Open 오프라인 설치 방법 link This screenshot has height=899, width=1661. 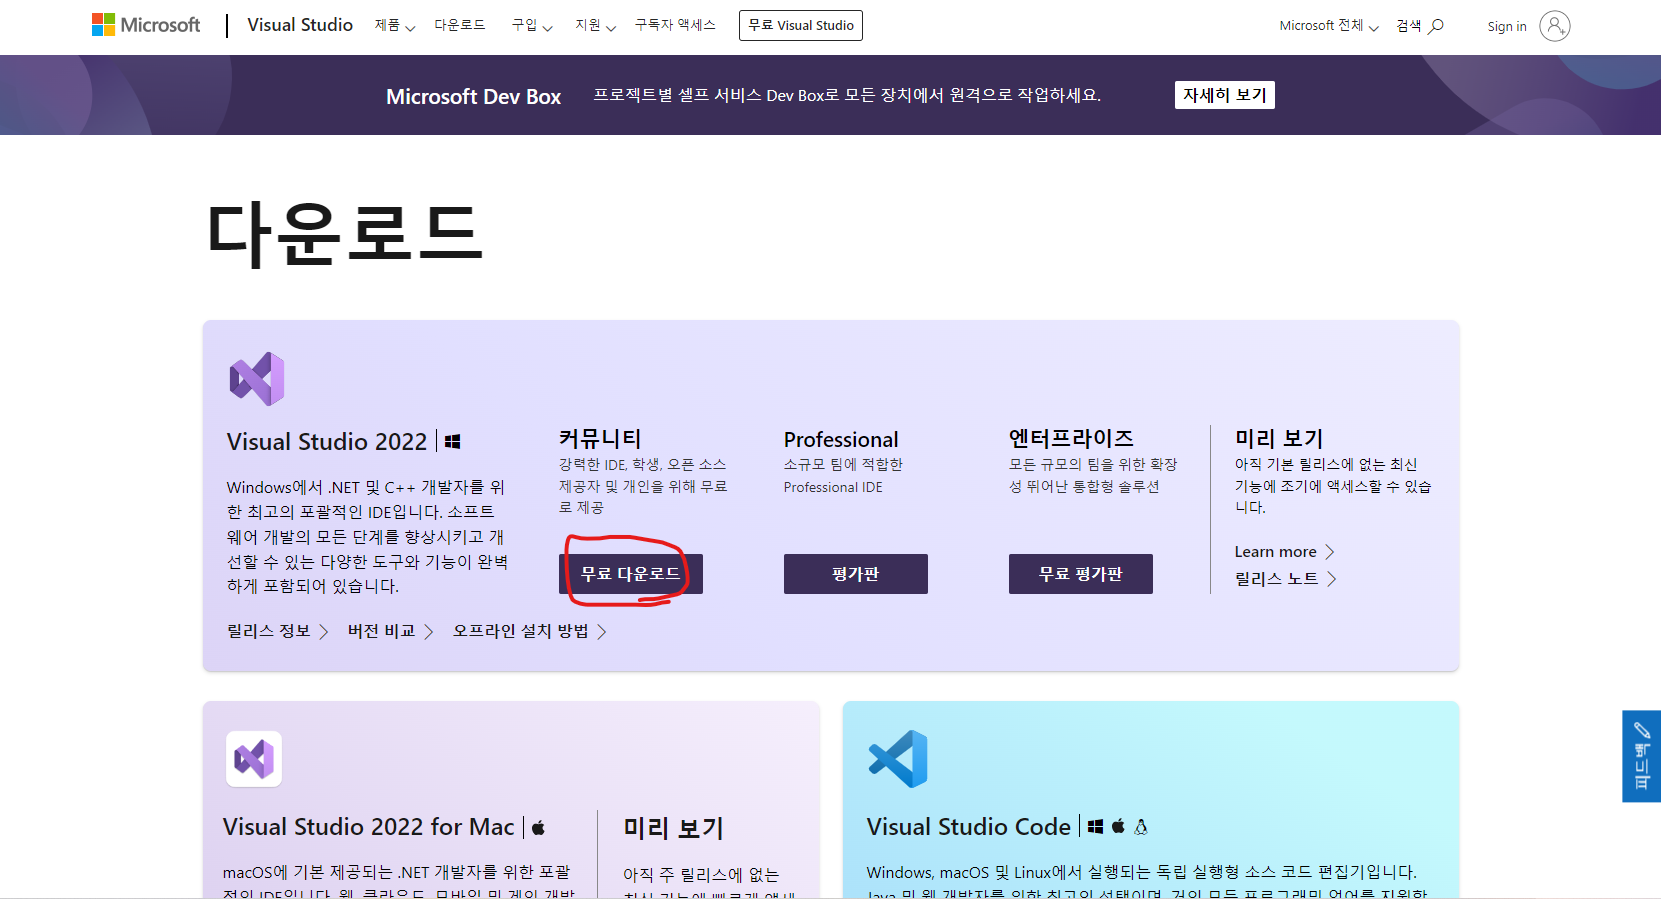(x=530, y=632)
